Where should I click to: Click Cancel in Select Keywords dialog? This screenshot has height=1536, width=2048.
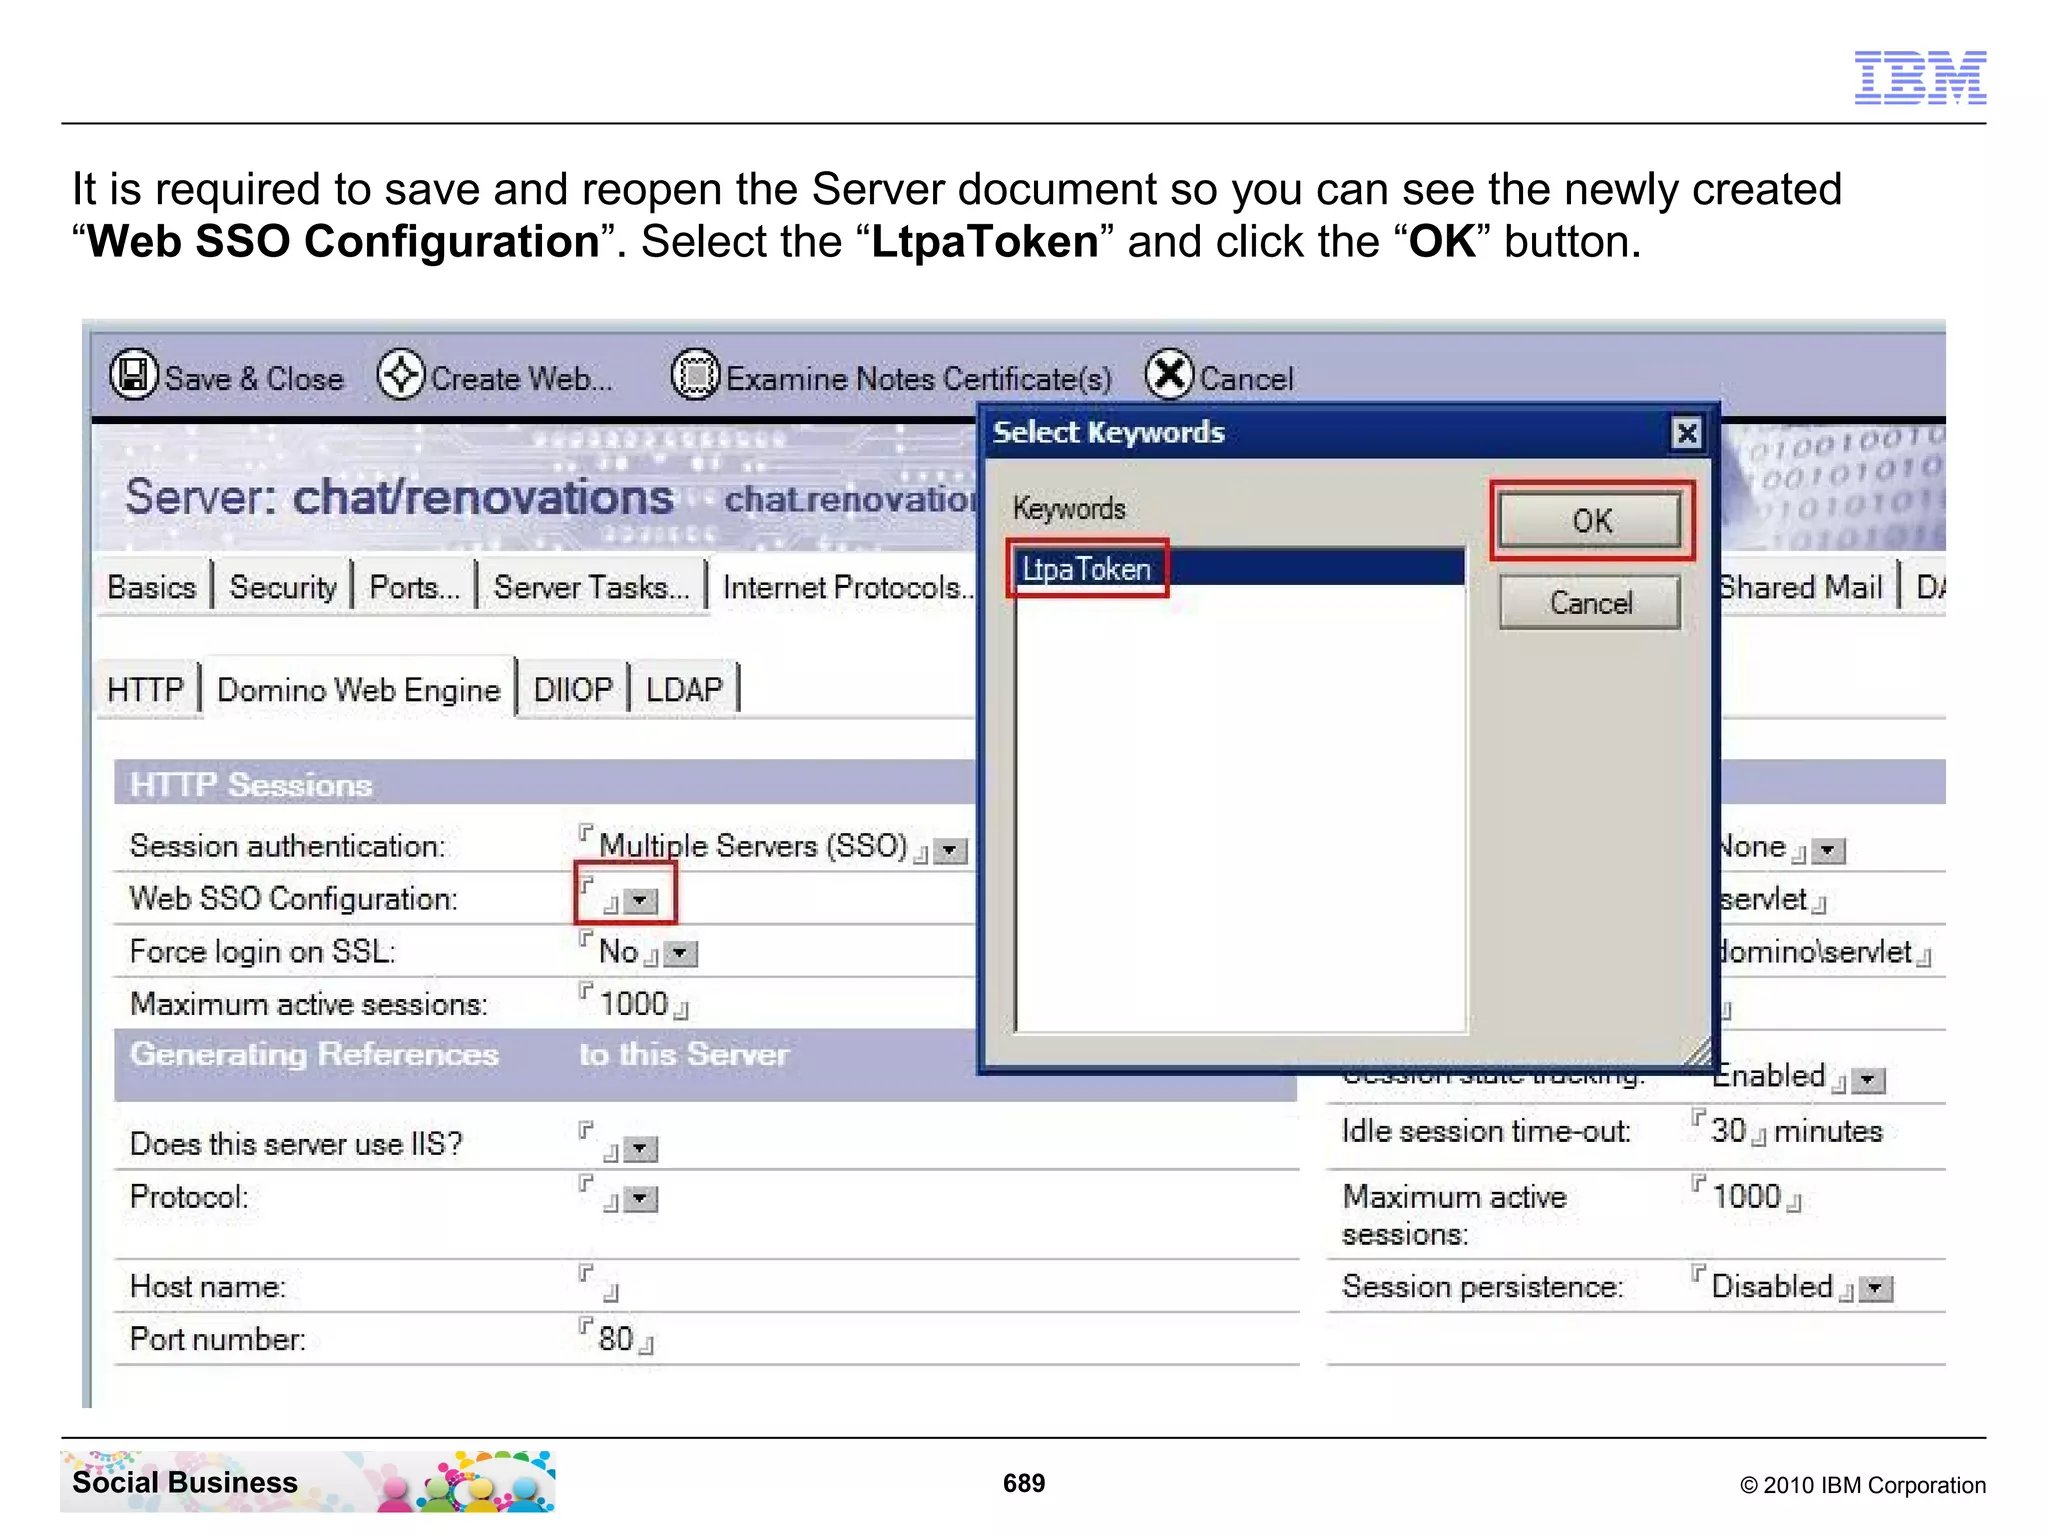coord(1590,602)
